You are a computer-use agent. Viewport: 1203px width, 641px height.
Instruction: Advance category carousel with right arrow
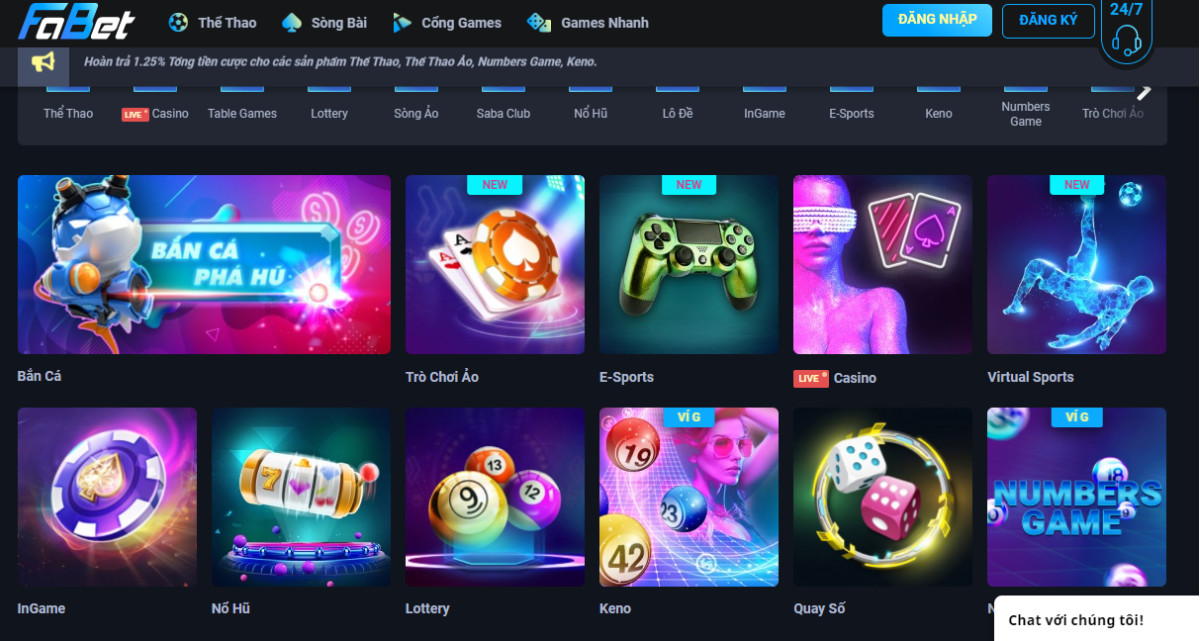pyautogui.click(x=1144, y=92)
